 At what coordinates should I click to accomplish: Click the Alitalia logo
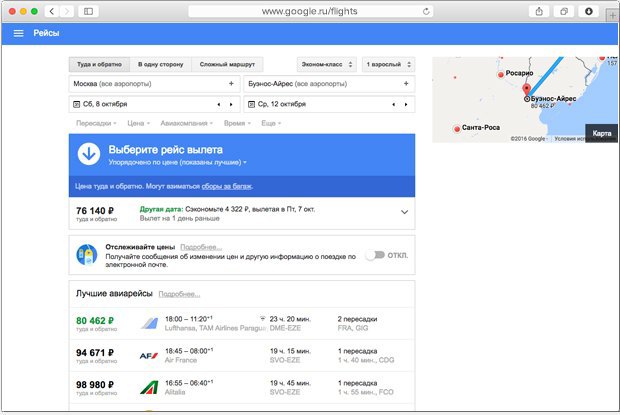pos(149,387)
